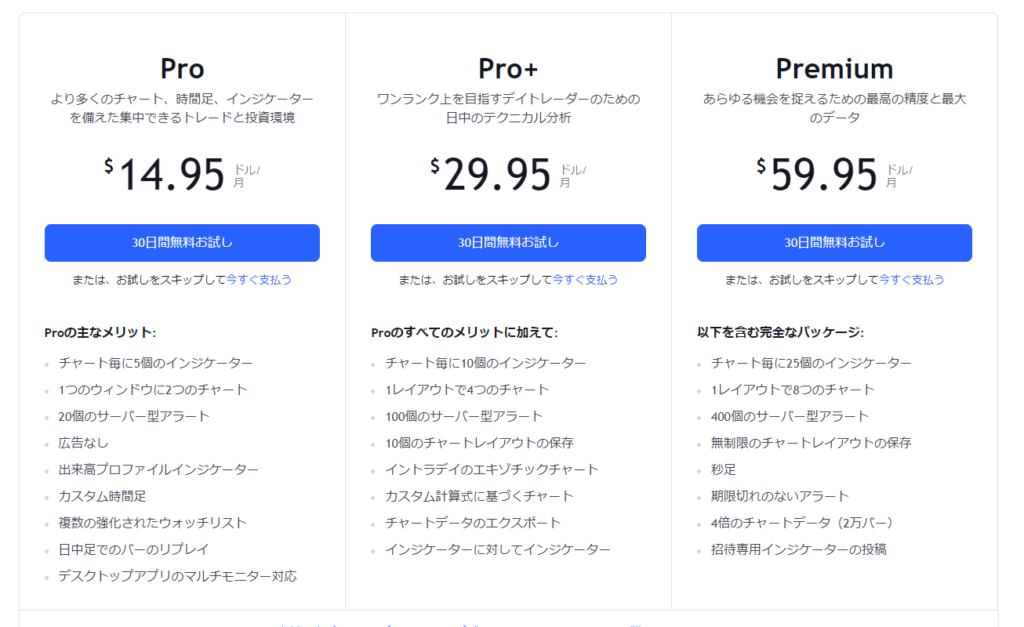Click the $29.95 price

(490, 174)
